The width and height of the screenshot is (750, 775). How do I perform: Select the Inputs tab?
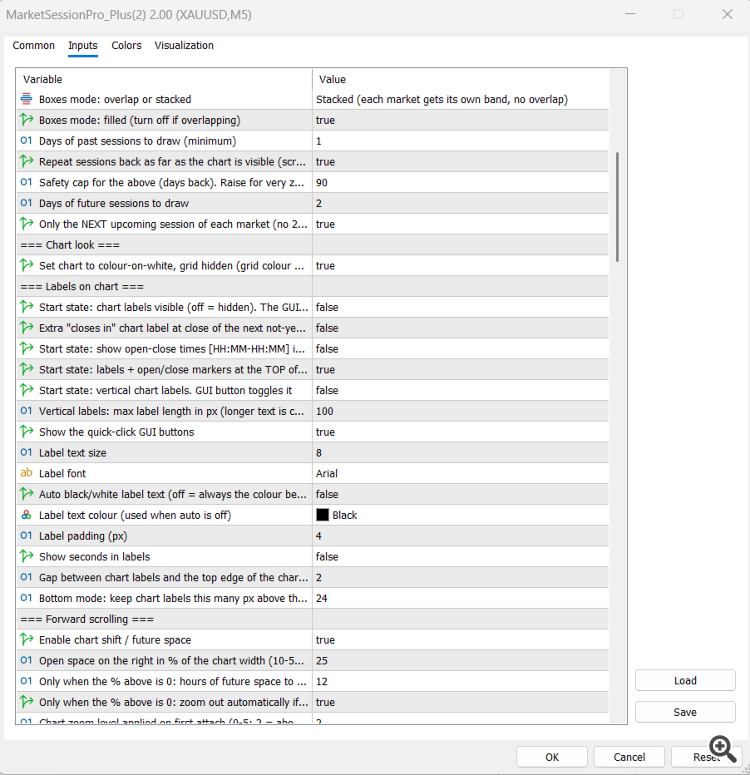(83, 45)
